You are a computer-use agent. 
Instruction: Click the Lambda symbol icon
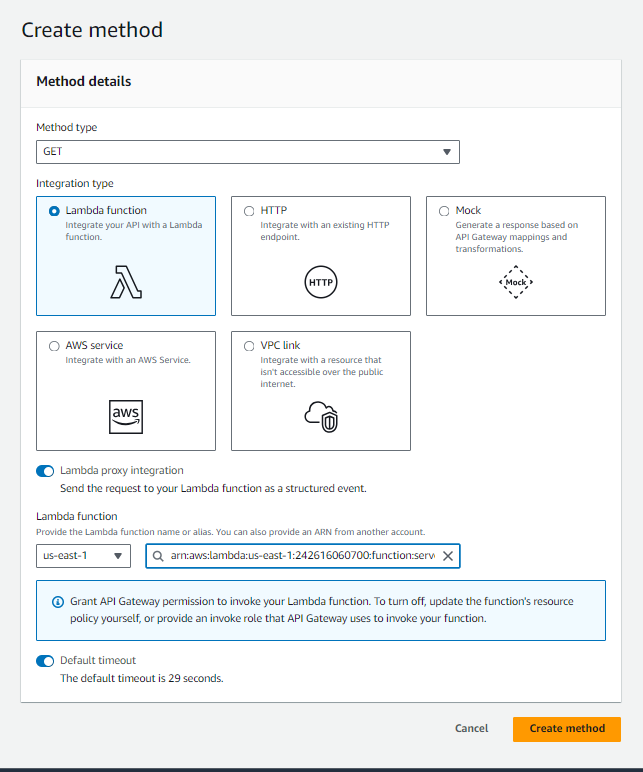click(x=126, y=283)
